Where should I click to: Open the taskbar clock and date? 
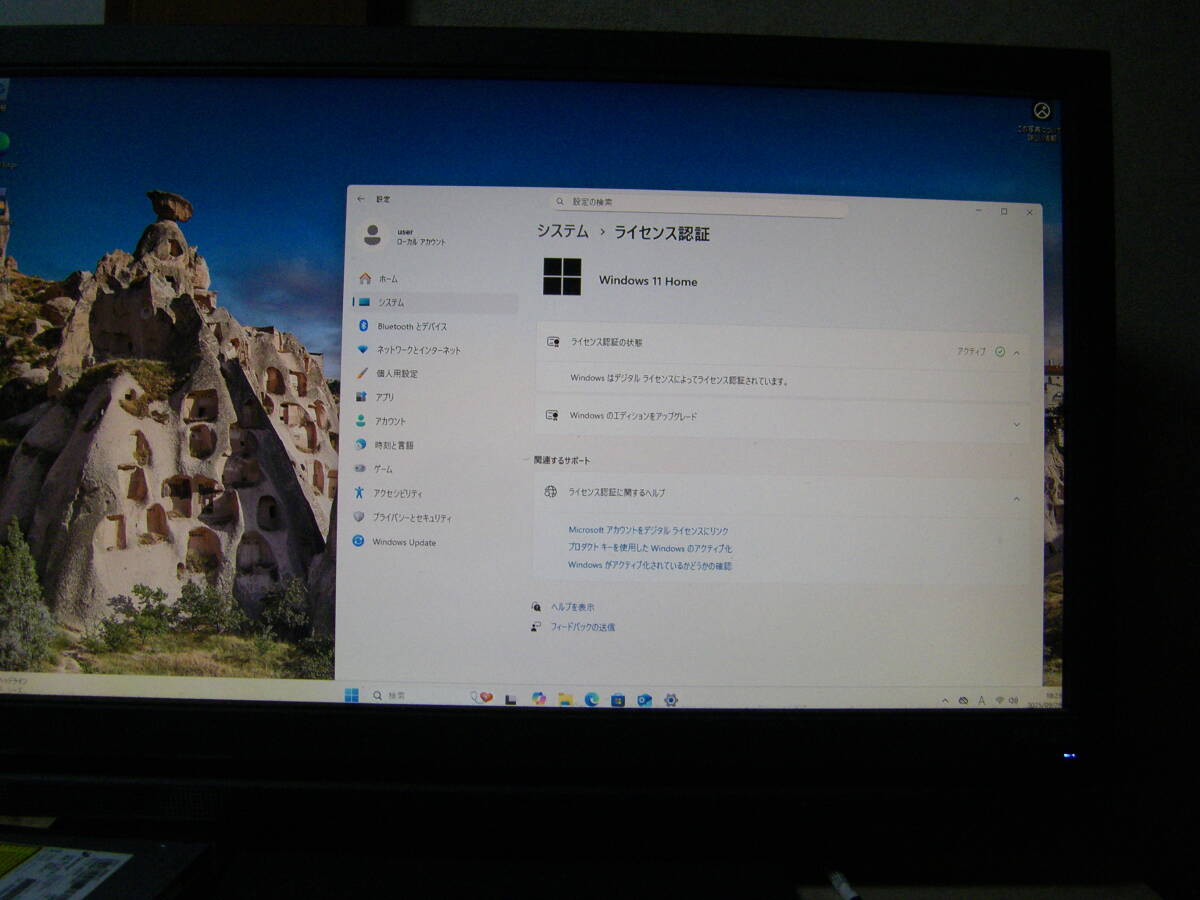click(x=1046, y=699)
